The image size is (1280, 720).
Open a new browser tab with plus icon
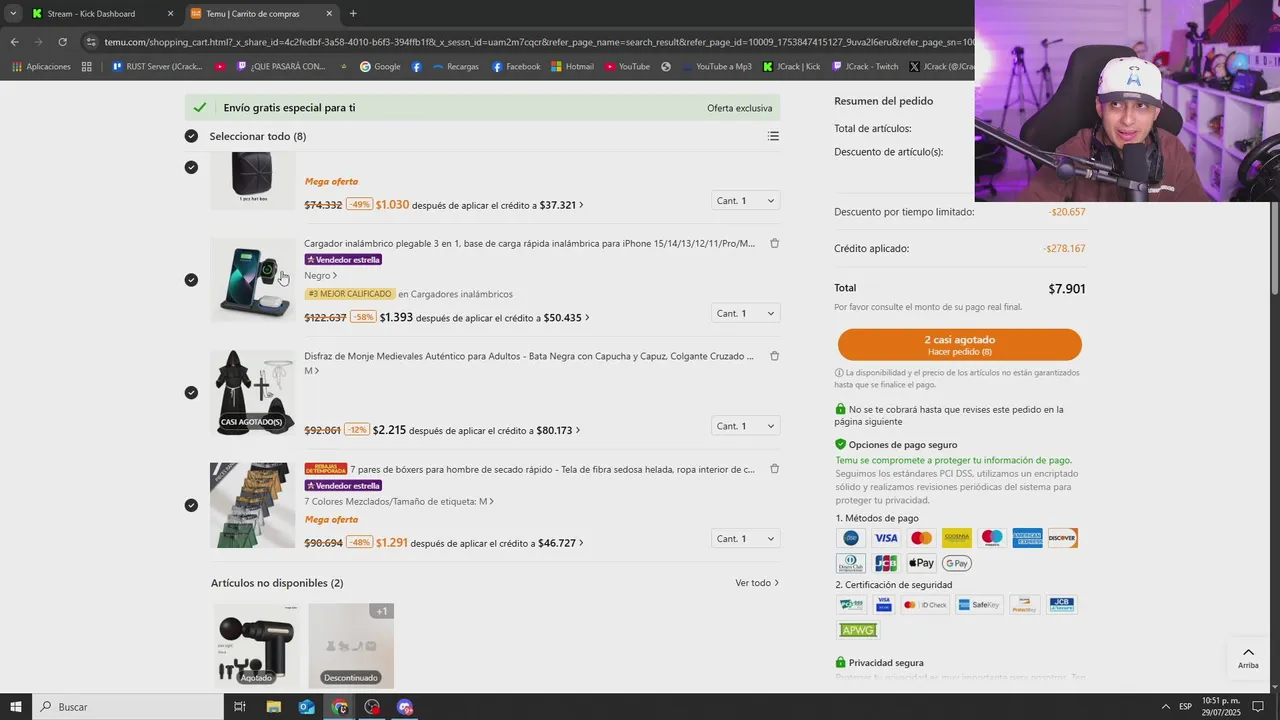coord(353,14)
